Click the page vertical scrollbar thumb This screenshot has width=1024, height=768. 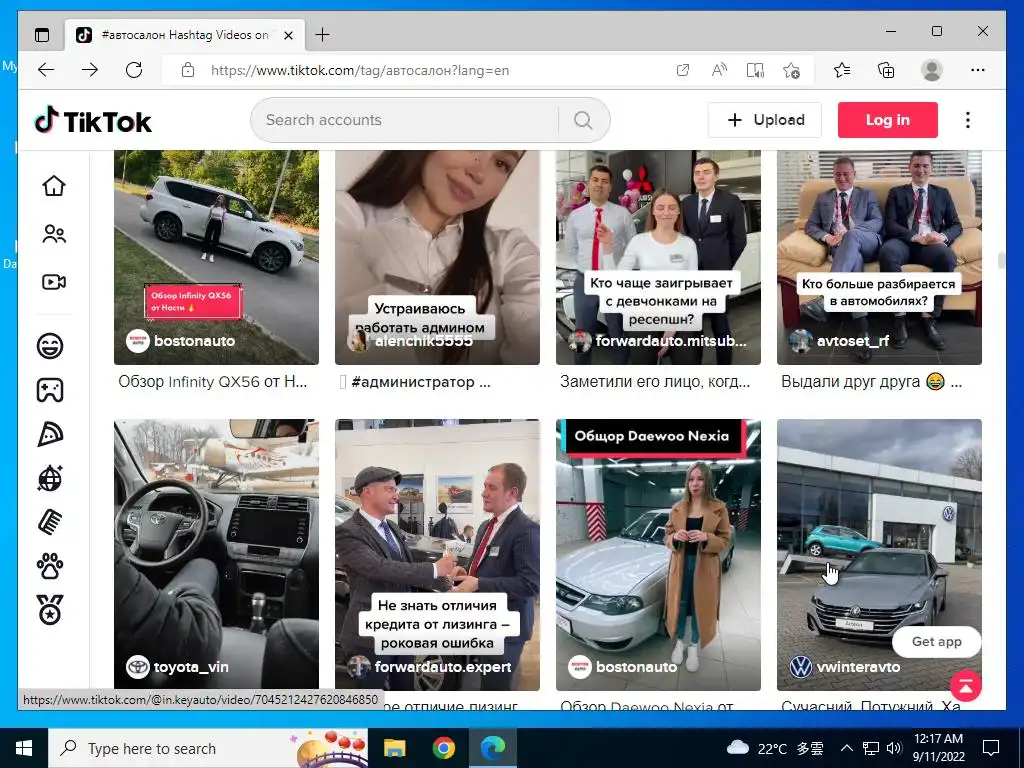click(x=1001, y=260)
